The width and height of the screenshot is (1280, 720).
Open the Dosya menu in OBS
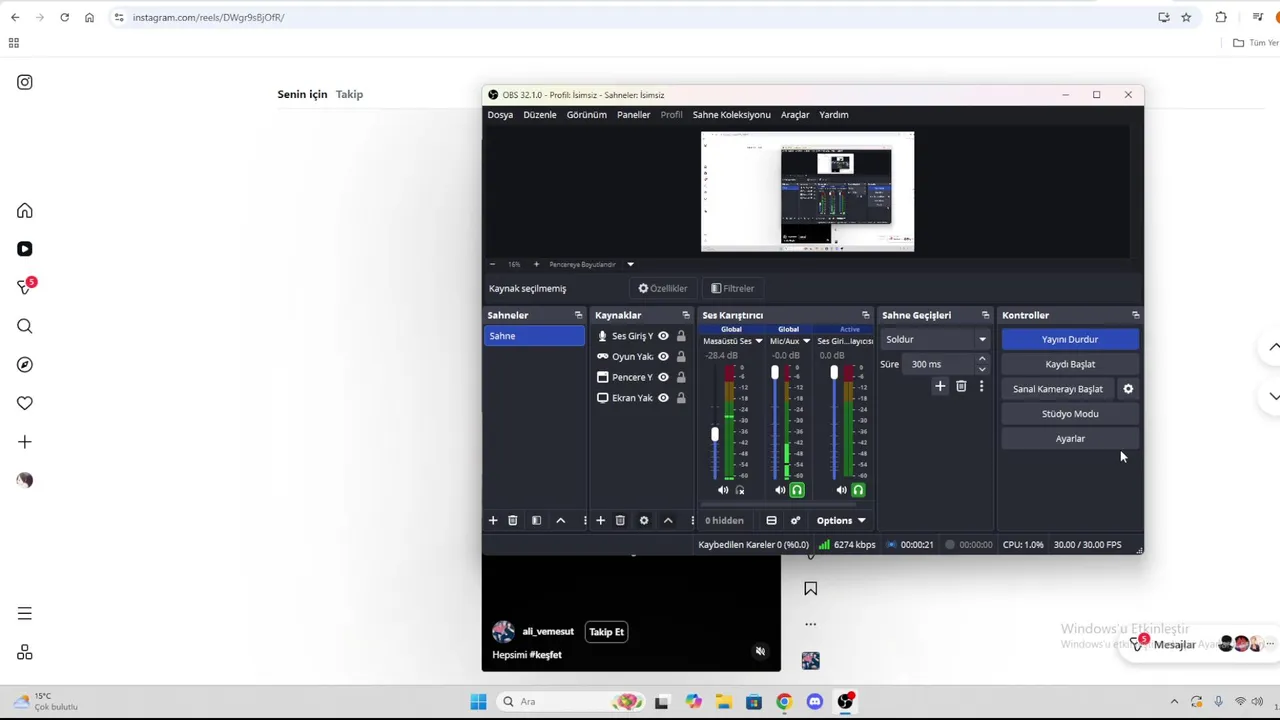[500, 115]
